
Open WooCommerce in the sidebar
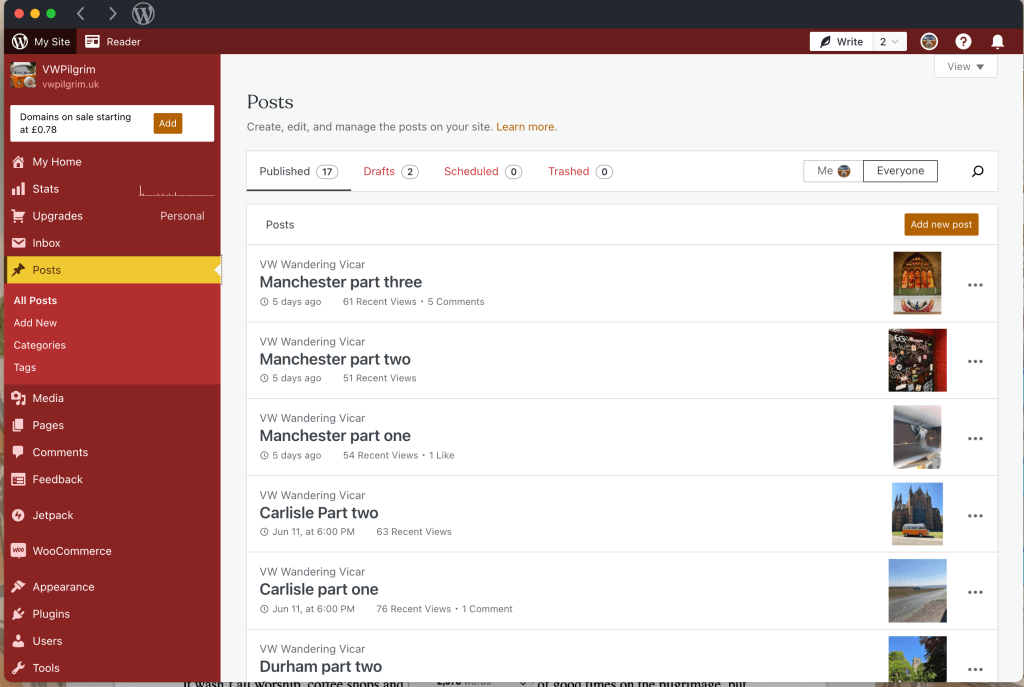pos(71,551)
